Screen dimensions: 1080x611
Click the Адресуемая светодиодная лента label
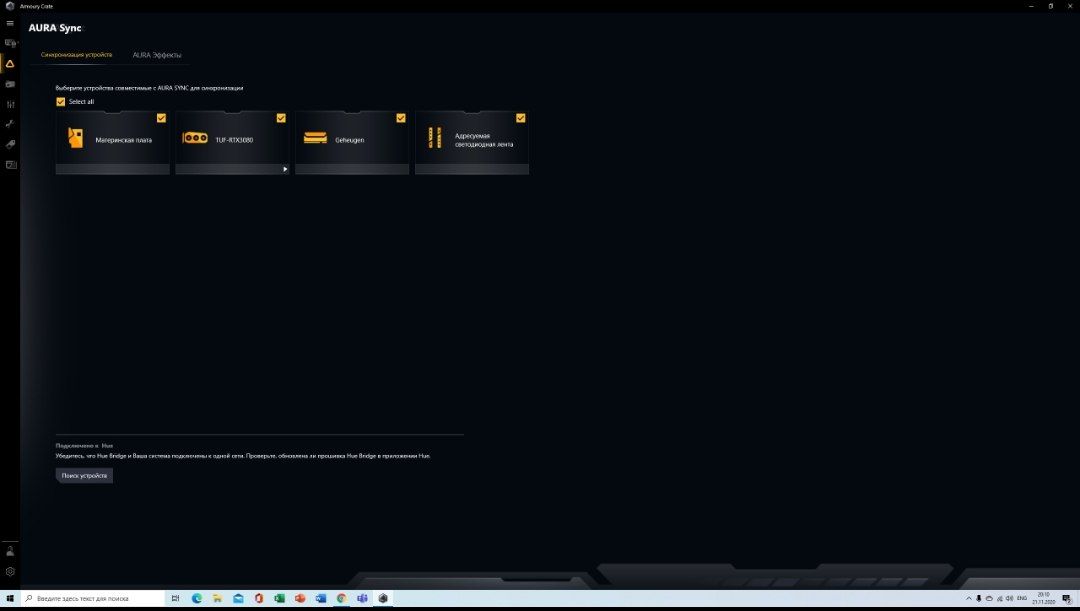pos(484,140)
